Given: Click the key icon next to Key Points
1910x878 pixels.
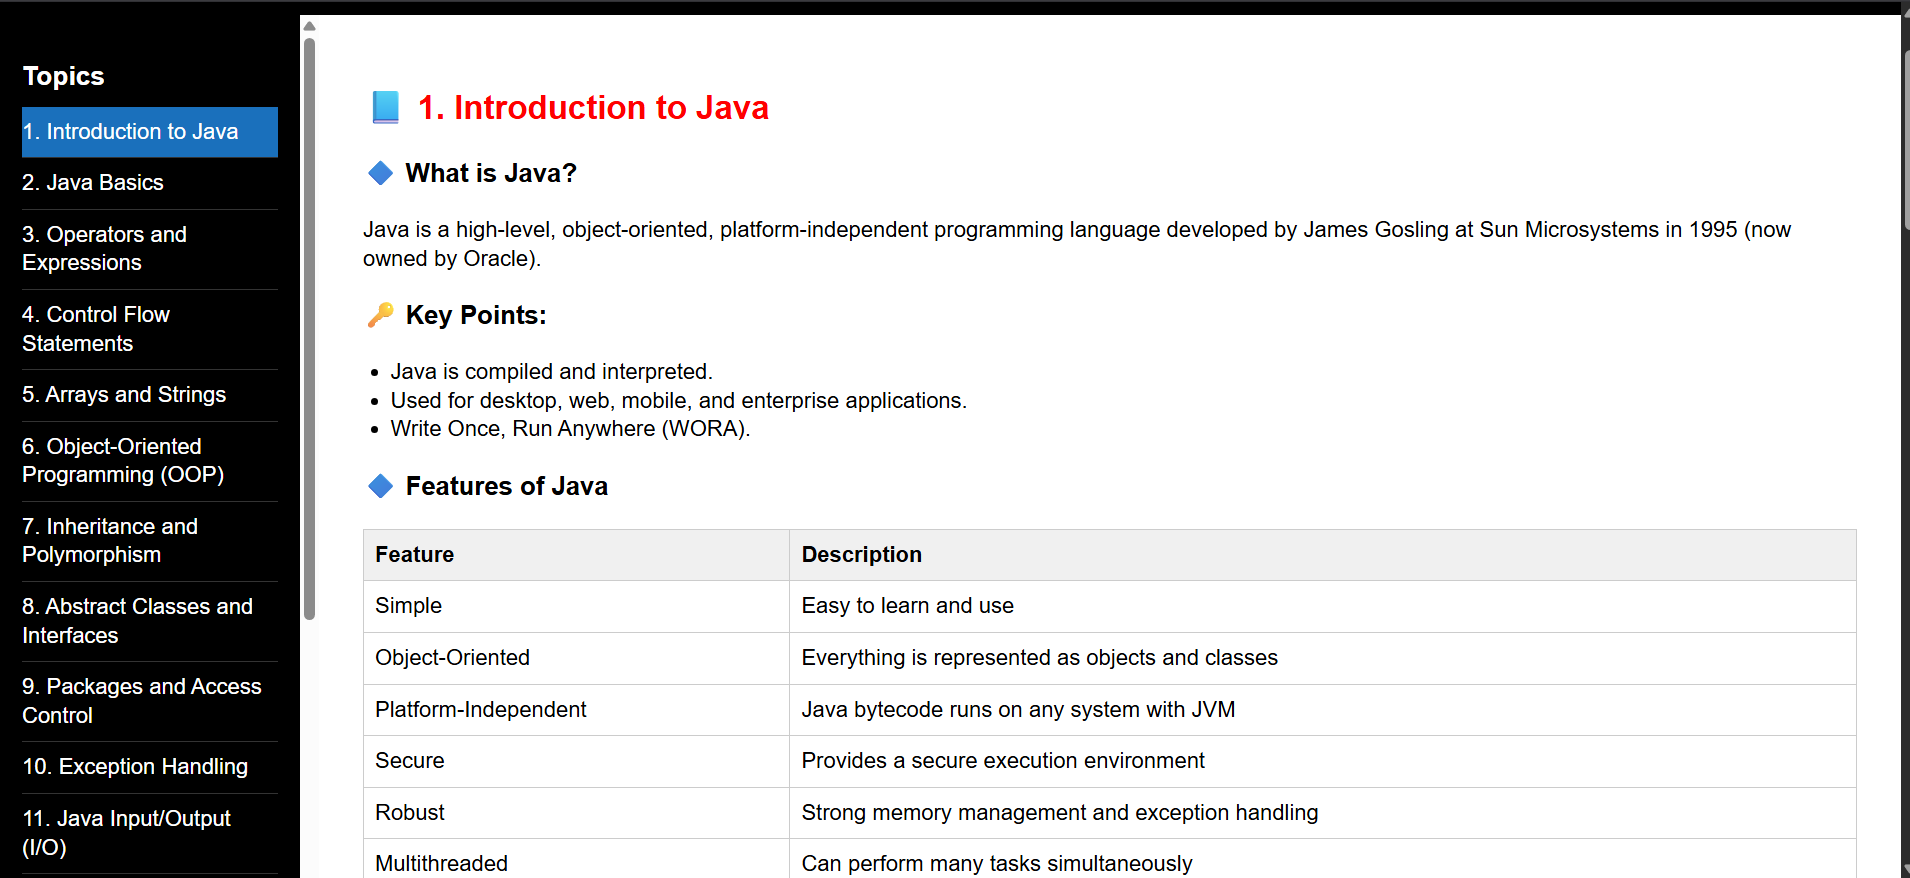Looking at the screenshot, I should pyautogui.click(x=380, y=315).
